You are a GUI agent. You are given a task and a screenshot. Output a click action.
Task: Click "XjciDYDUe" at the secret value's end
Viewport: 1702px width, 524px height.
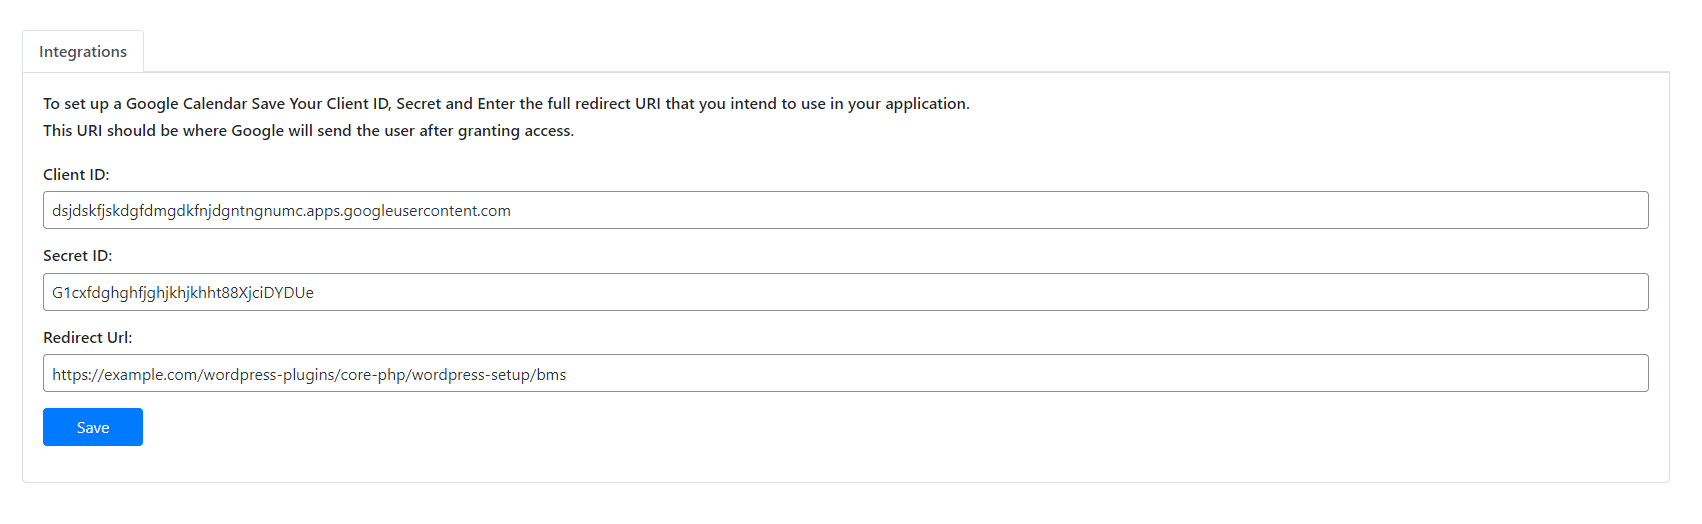(x=278, y=293)
